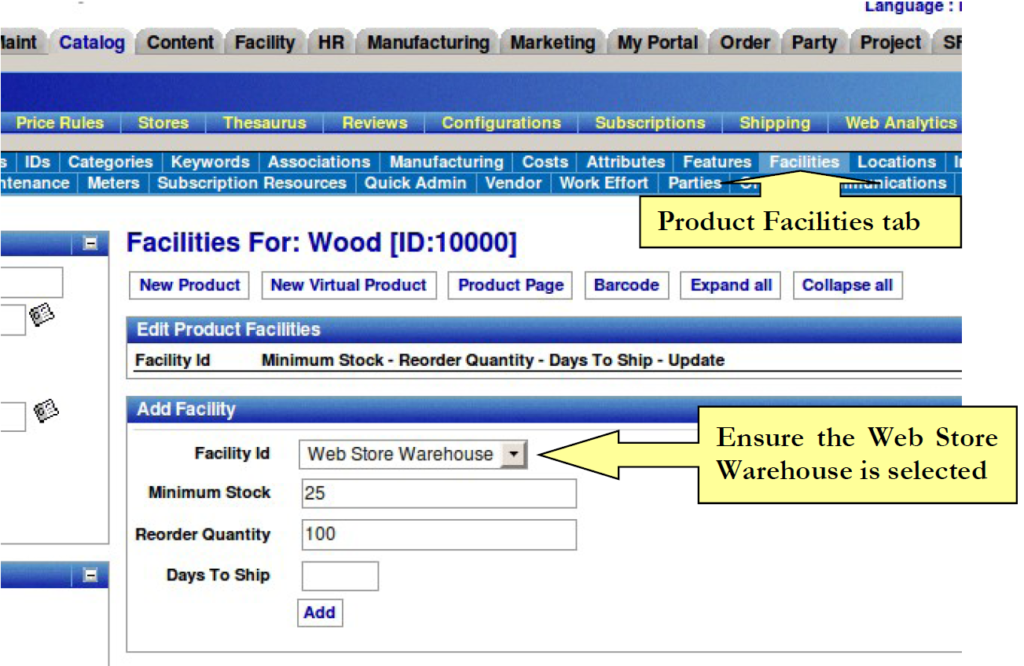Screen dimensions: 1024x666
Task: Switch to the Facilities product tab
Action: tap(804, 162)
